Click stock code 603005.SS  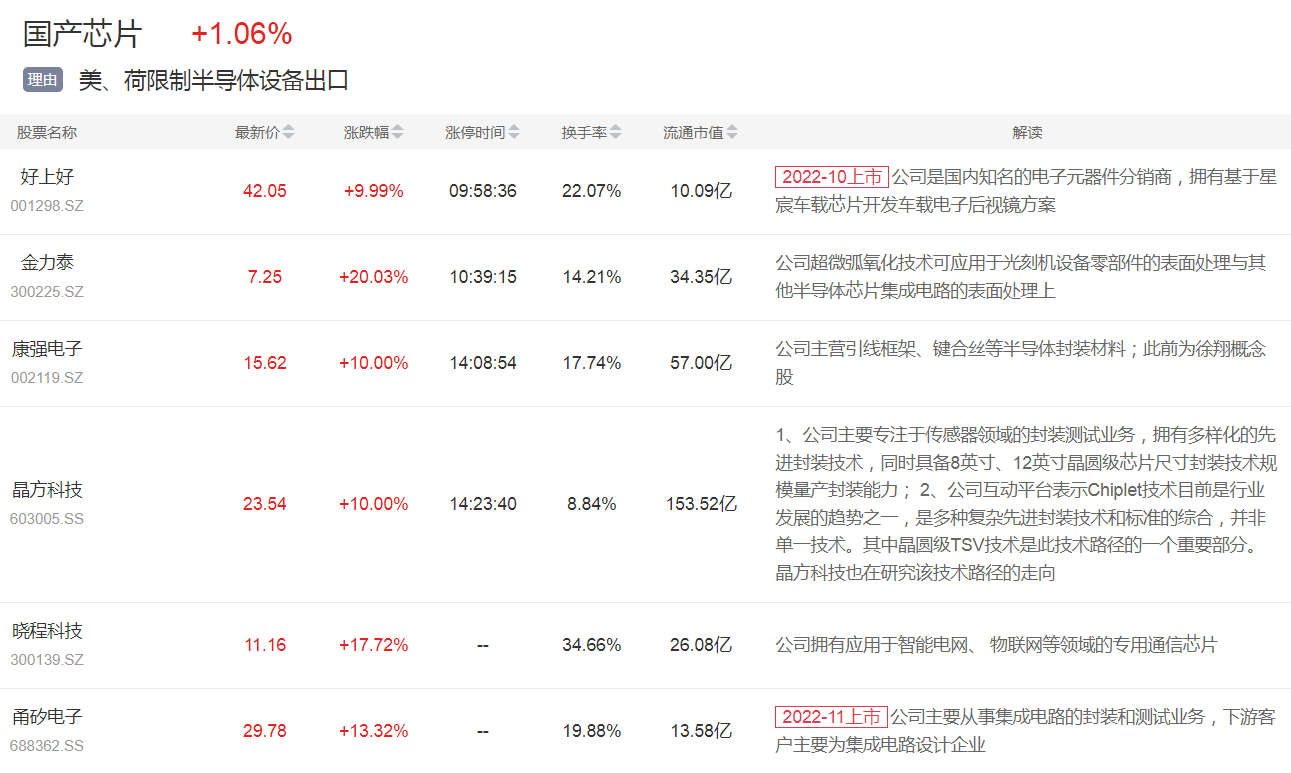(x=47, y=519)
